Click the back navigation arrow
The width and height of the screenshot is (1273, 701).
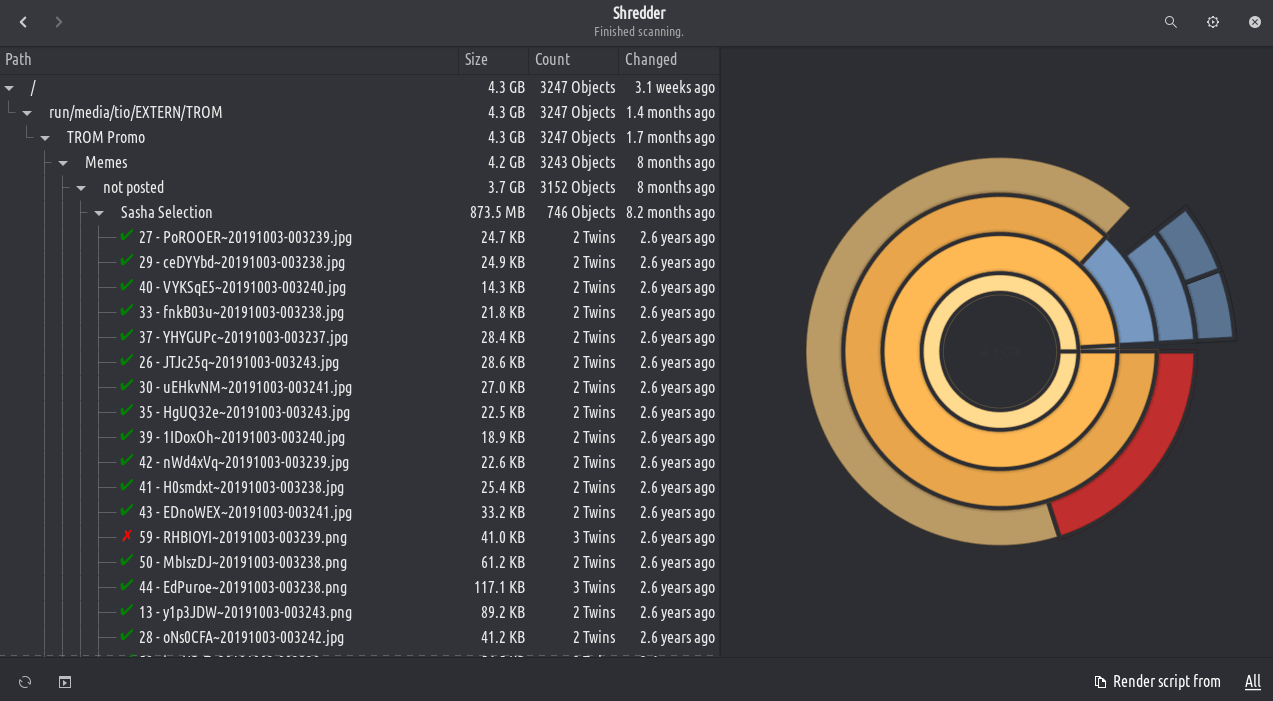coord(23,22)
